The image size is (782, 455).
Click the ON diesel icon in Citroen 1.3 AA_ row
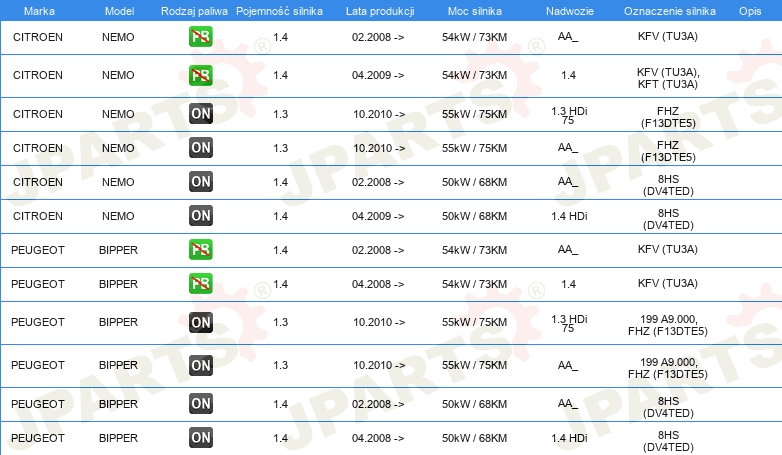point(200,148)
